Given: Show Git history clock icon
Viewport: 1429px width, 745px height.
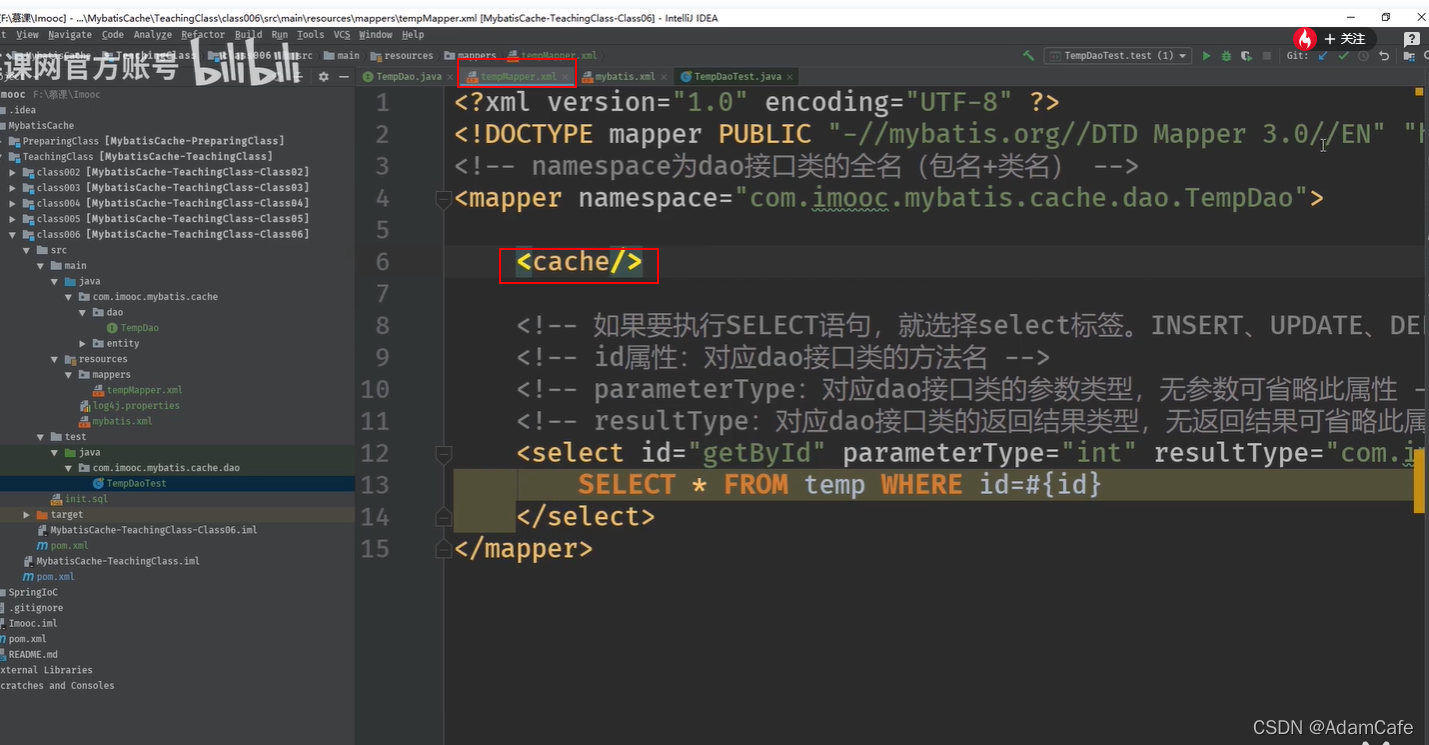Looking at the screenshot, I should [1364, 56].
